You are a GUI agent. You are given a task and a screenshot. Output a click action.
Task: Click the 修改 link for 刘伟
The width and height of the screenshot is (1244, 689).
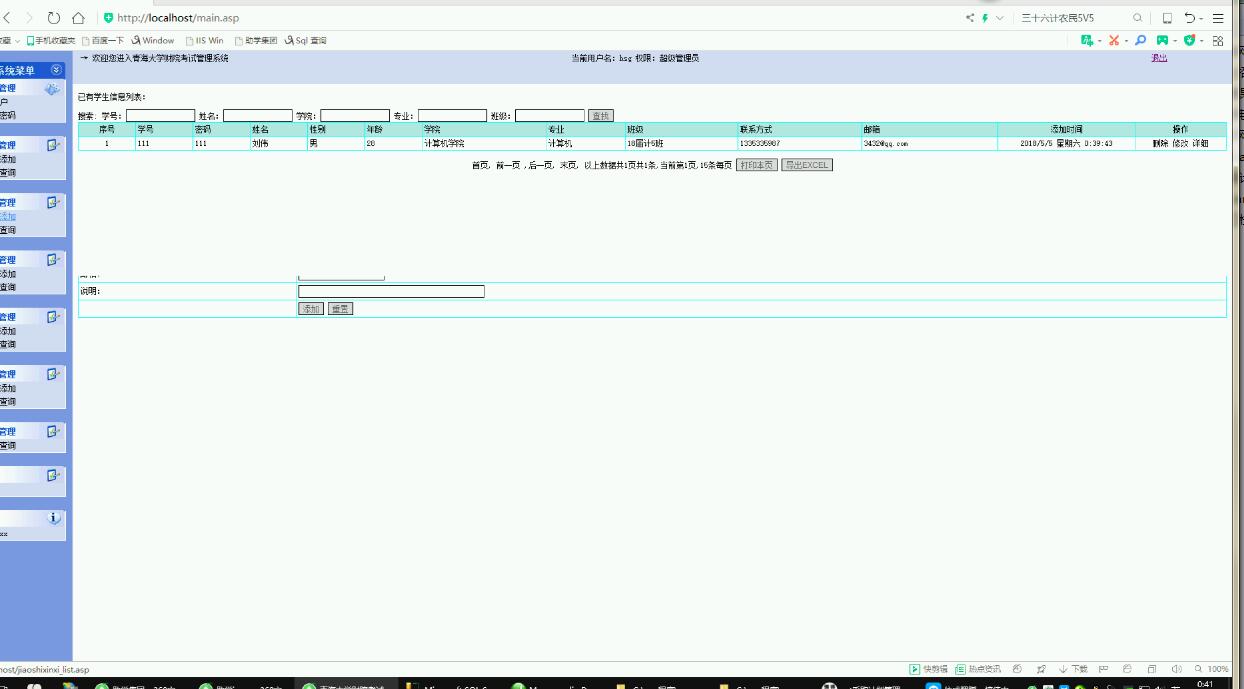tap(1180, 144)
